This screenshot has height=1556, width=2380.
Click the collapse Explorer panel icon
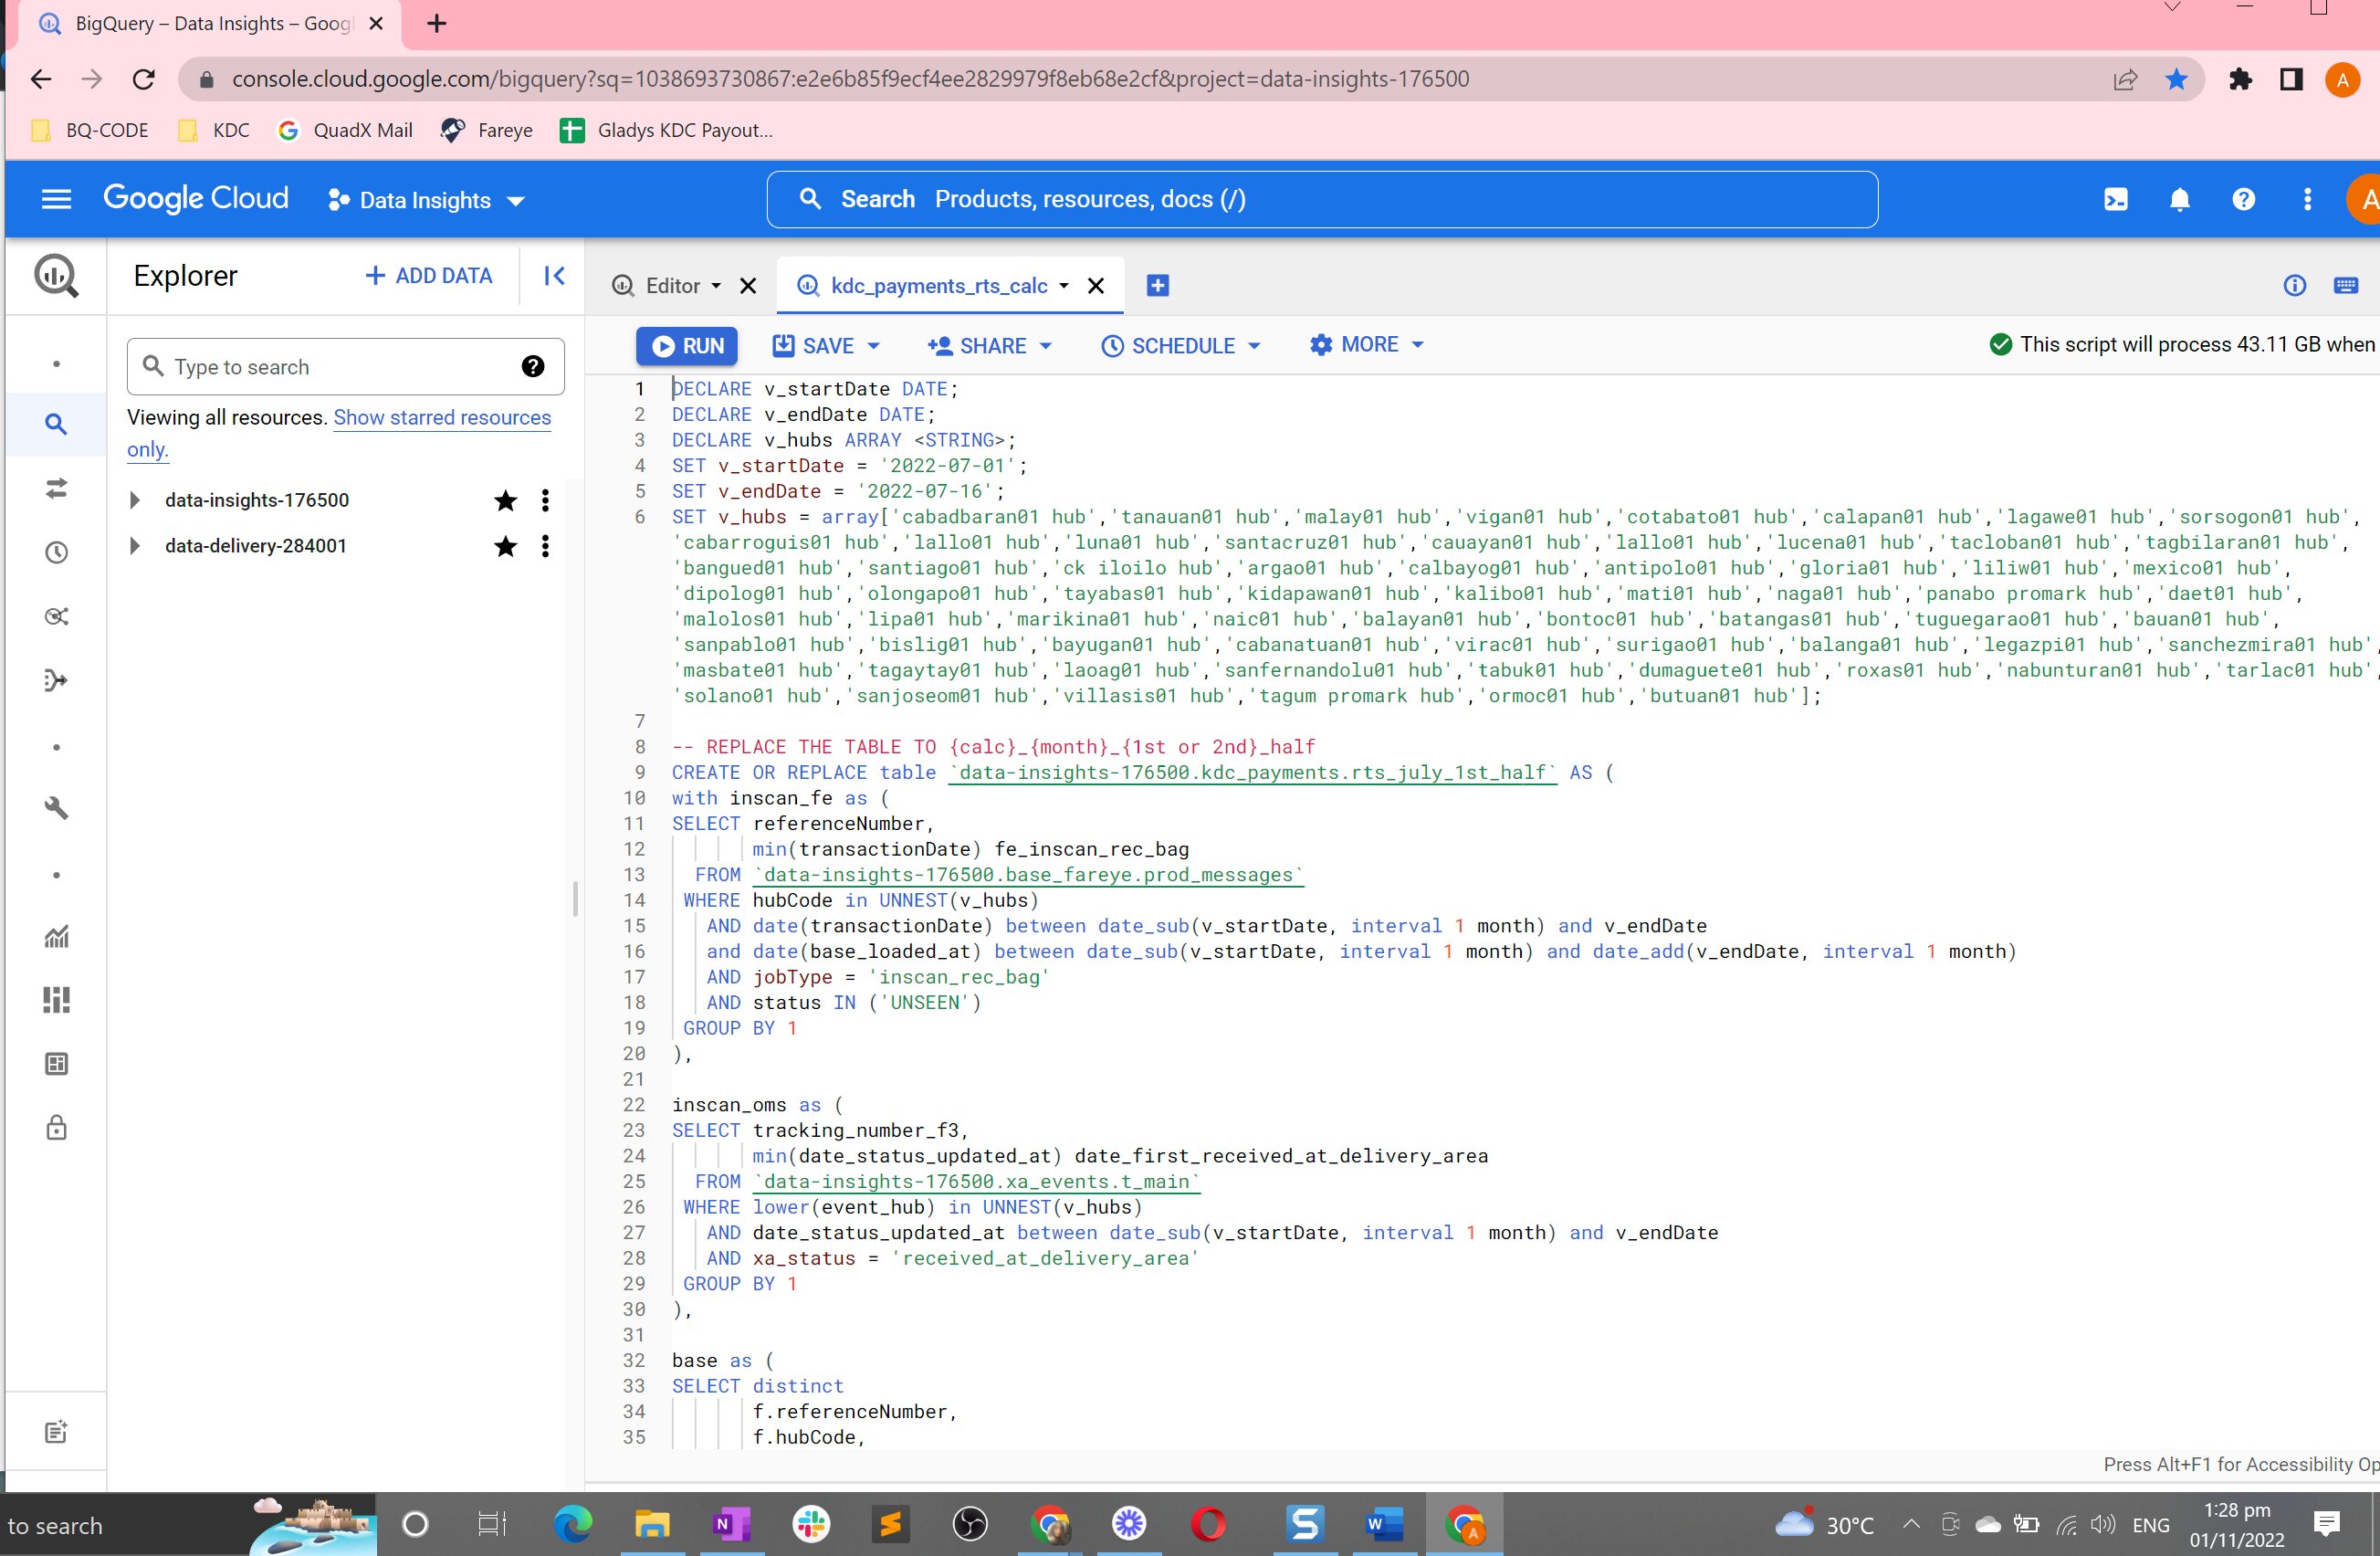(x=554, y=276)
